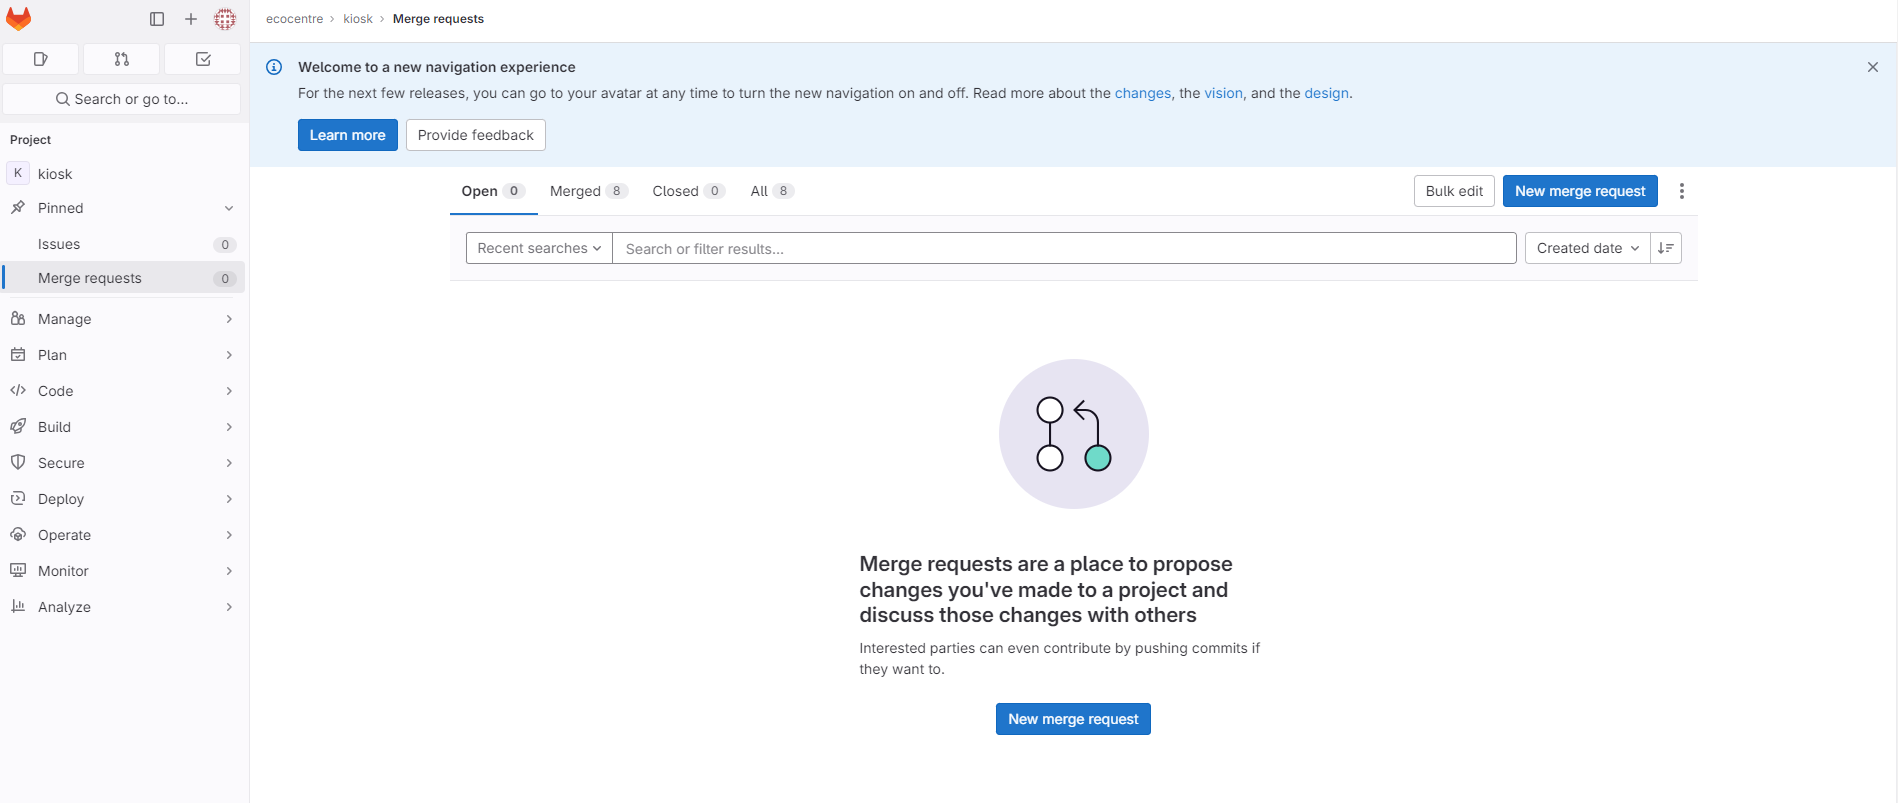The image size is (1898, 803).
Task: Collapse the Pinned section
Action: (124, 208)
